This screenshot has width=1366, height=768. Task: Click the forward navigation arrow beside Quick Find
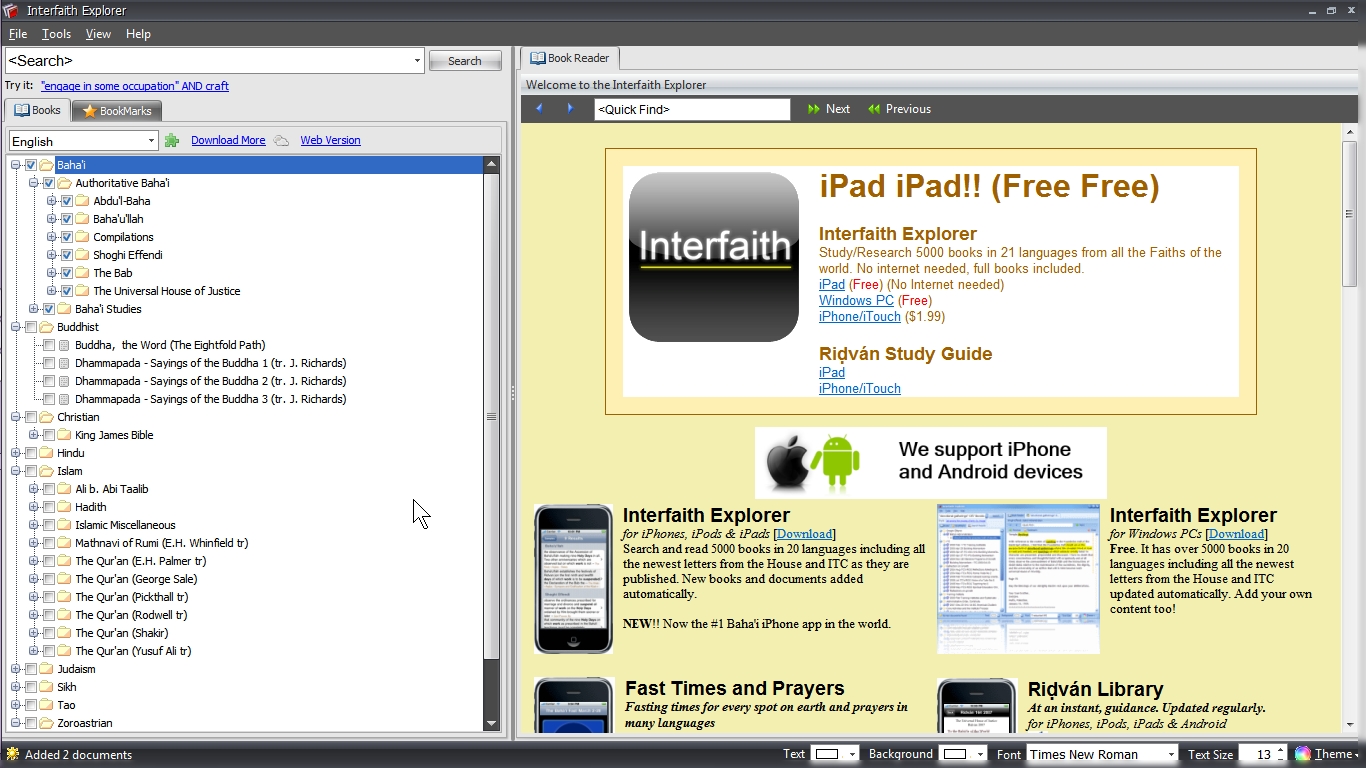coord(571,108)
